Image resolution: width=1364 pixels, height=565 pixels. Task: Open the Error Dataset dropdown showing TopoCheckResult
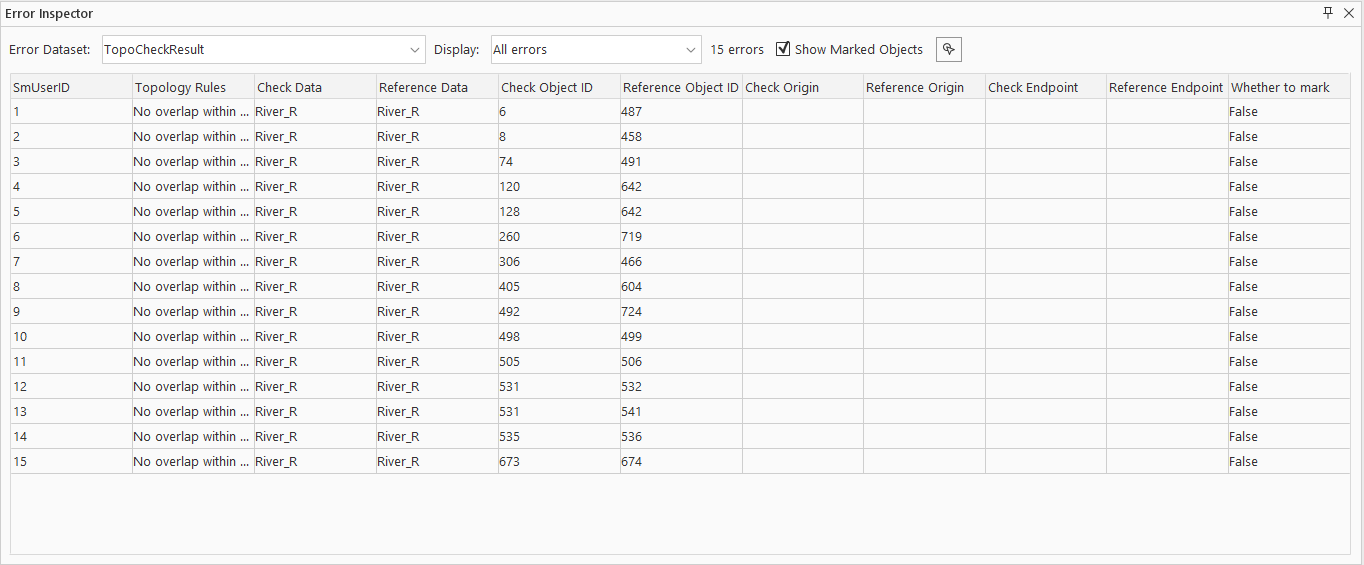coord(264,49)
